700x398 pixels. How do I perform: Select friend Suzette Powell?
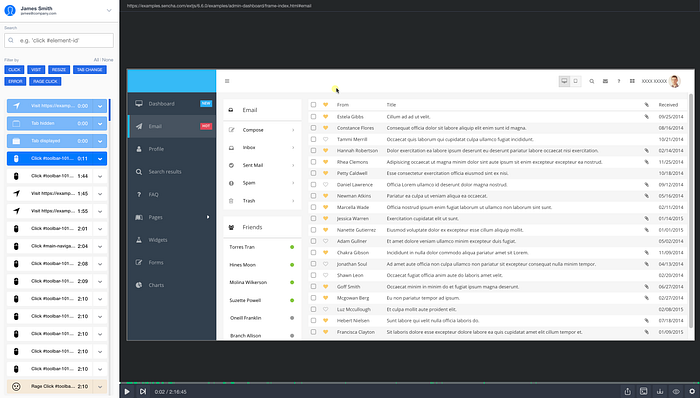(x=262, y=300)
